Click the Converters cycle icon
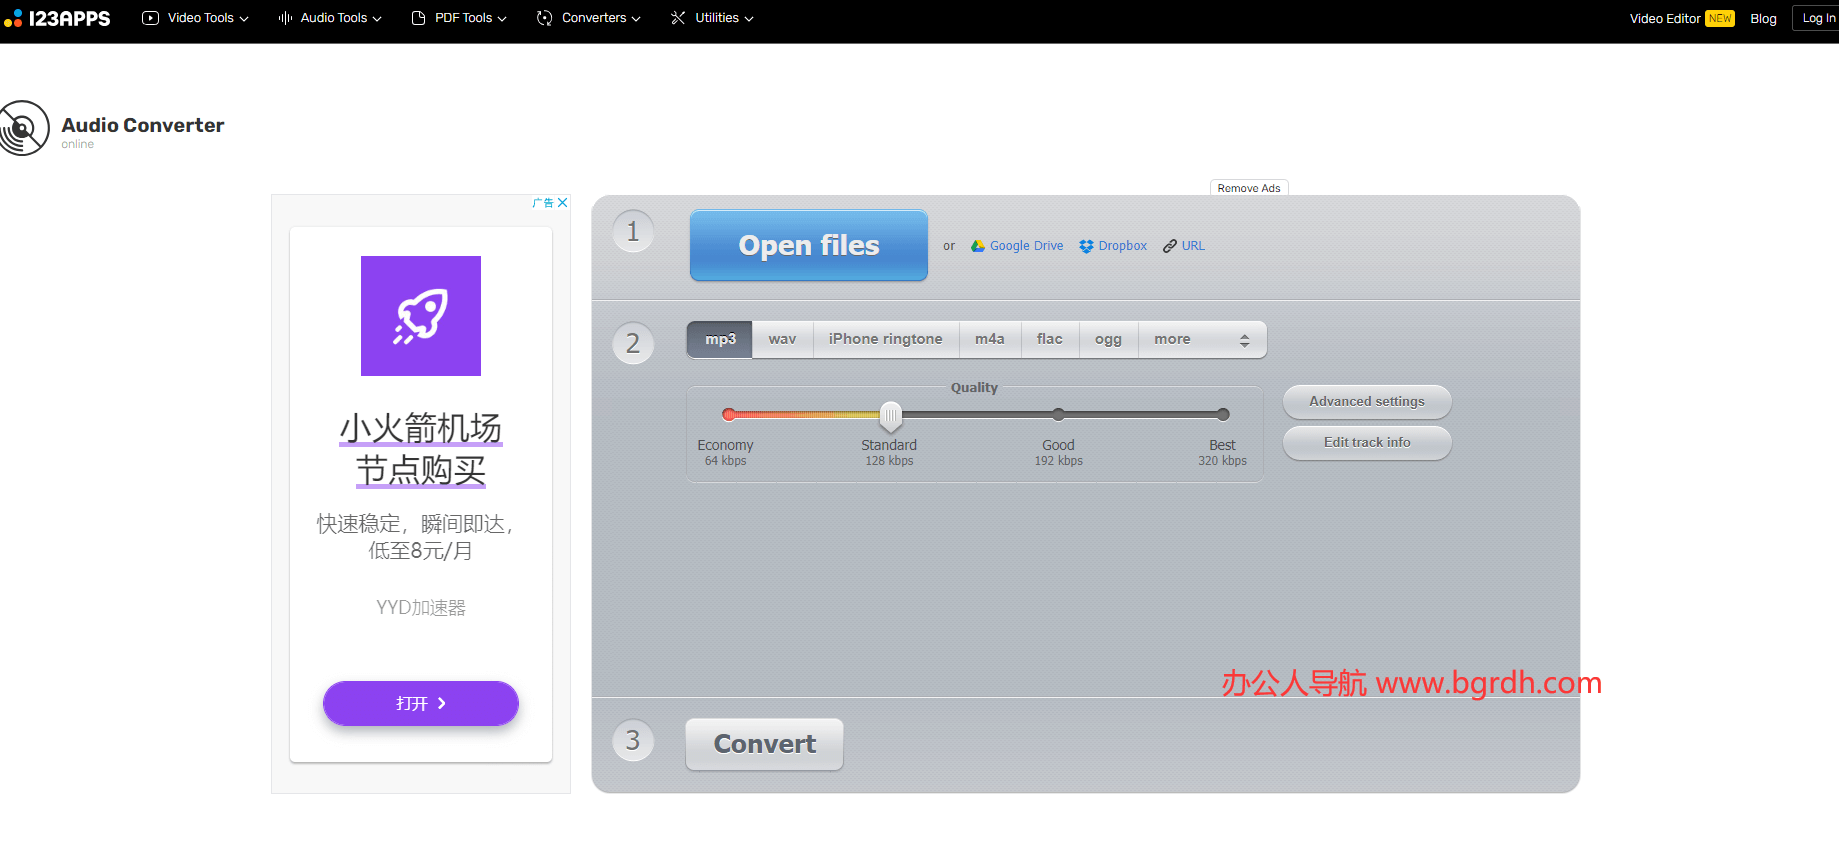The image size is (1839, 842). coord(544,18)
